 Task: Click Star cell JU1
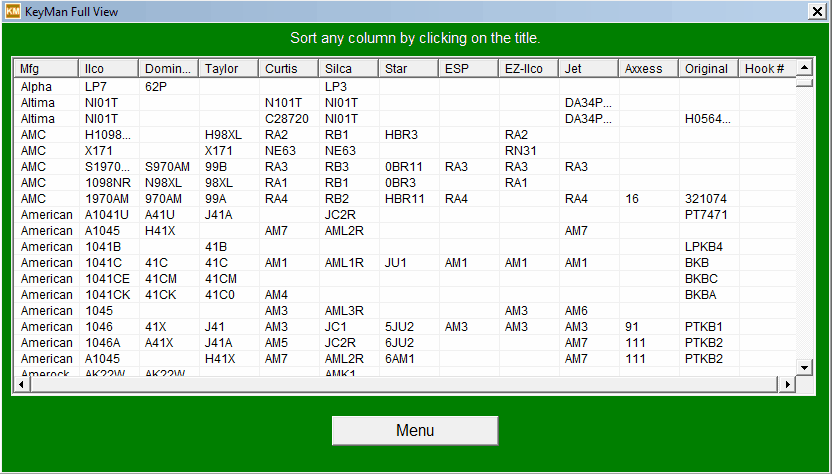(x=396, y=263)
